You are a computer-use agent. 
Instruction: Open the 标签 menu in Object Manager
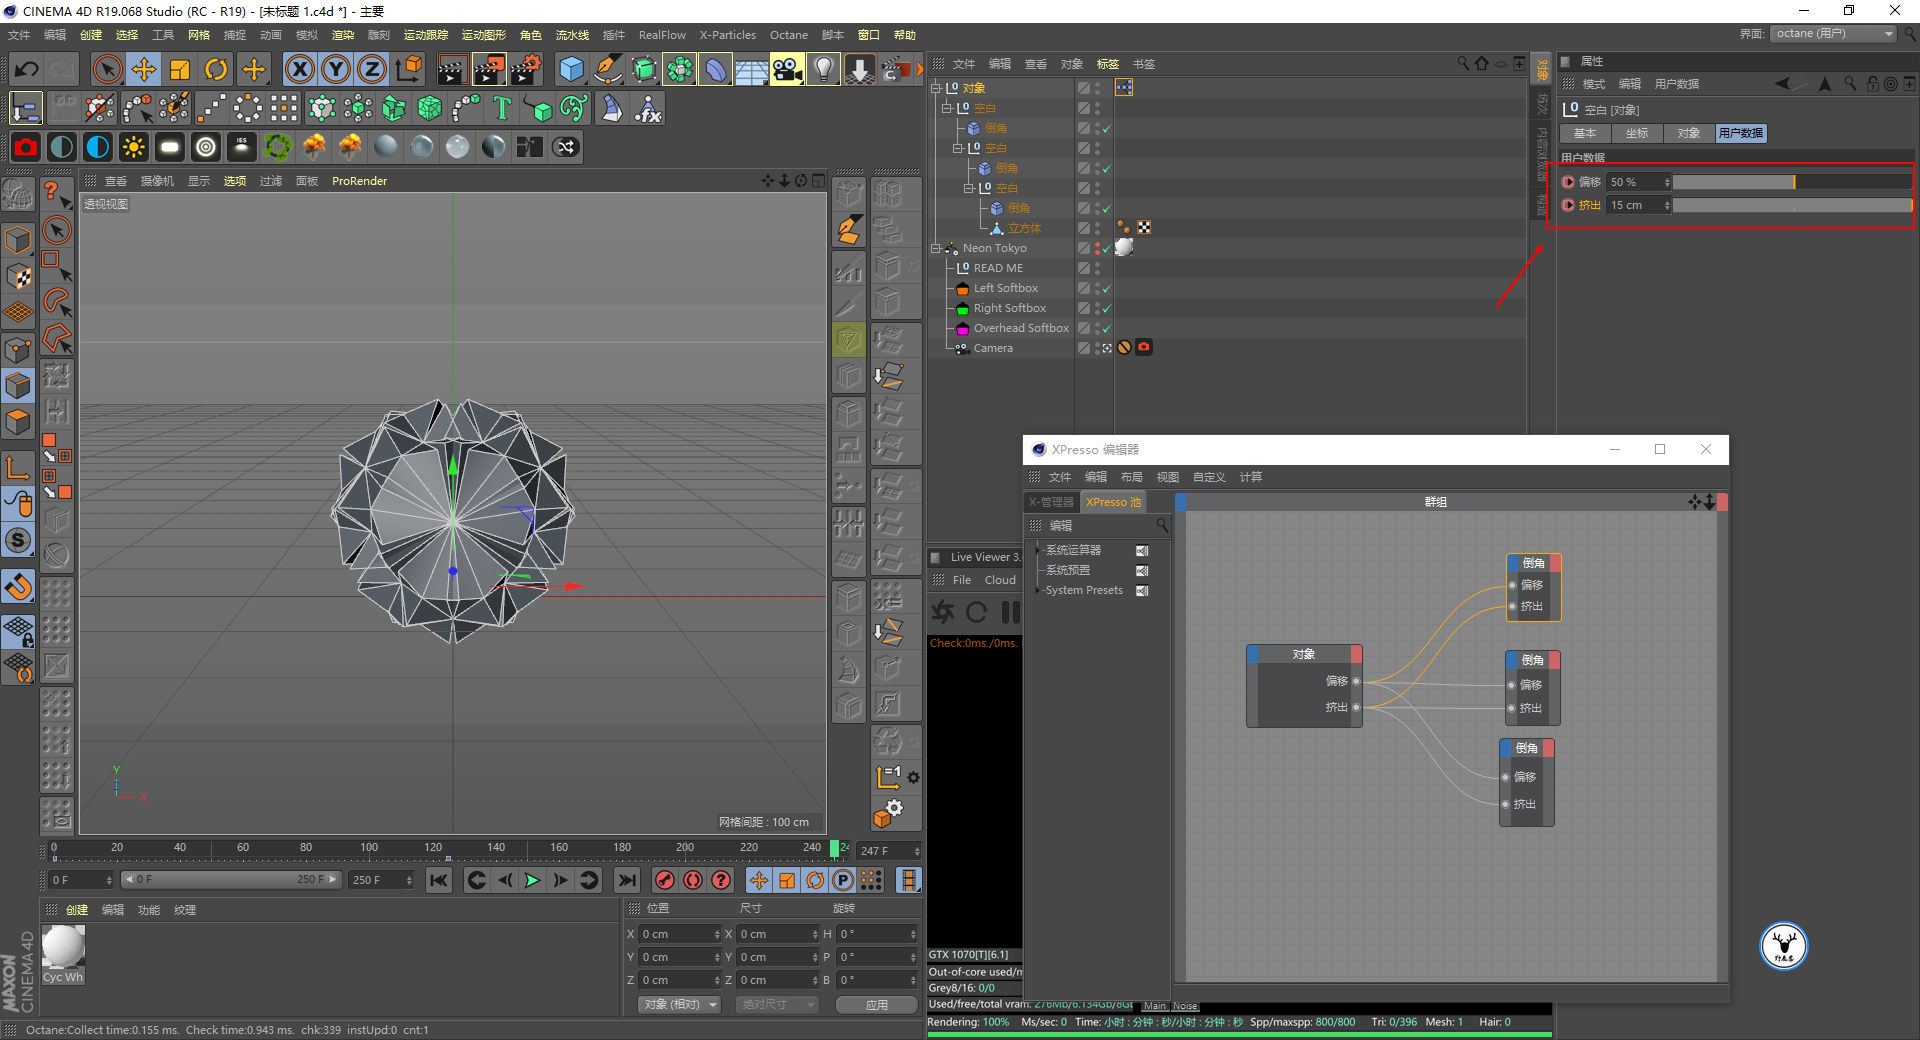(x=1108, y=64)
